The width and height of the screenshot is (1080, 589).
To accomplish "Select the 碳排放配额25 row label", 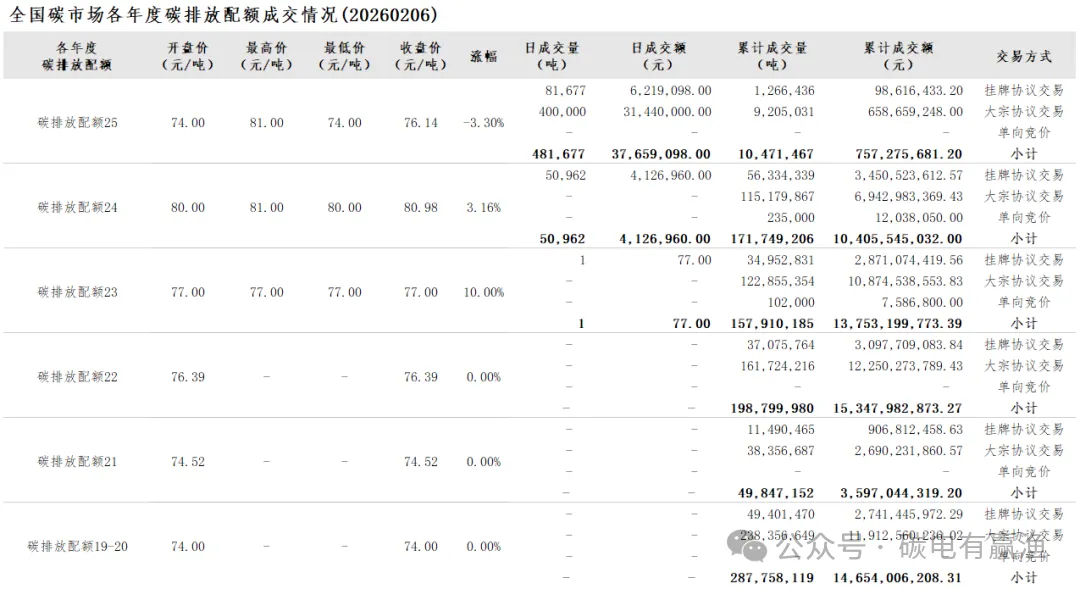I will point(78,123).
